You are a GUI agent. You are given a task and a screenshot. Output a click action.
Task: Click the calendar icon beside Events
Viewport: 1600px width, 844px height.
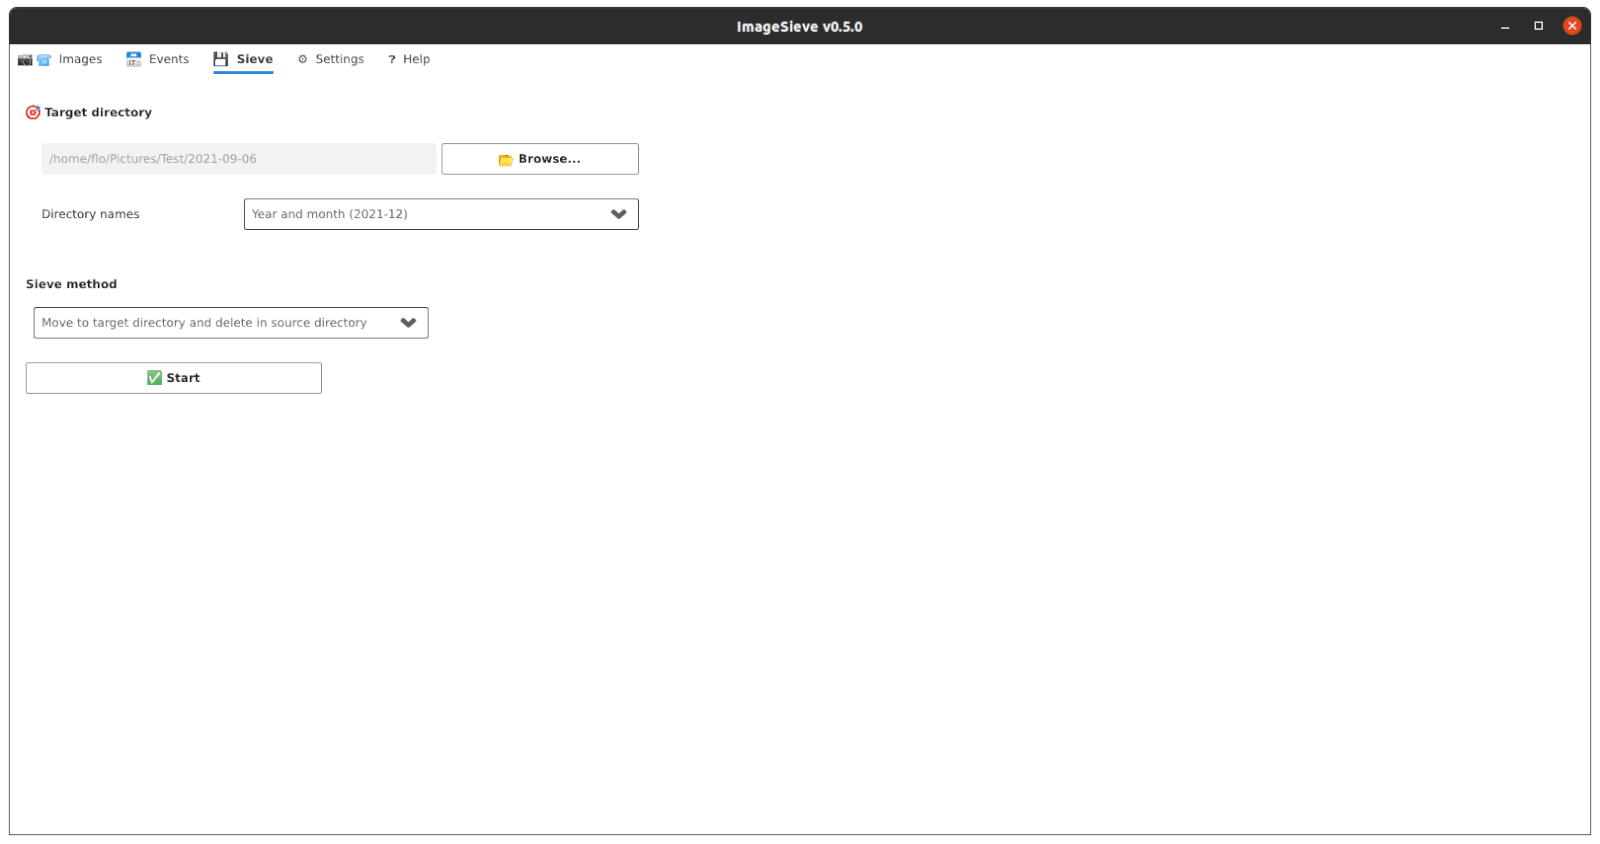tap(133, 59)
